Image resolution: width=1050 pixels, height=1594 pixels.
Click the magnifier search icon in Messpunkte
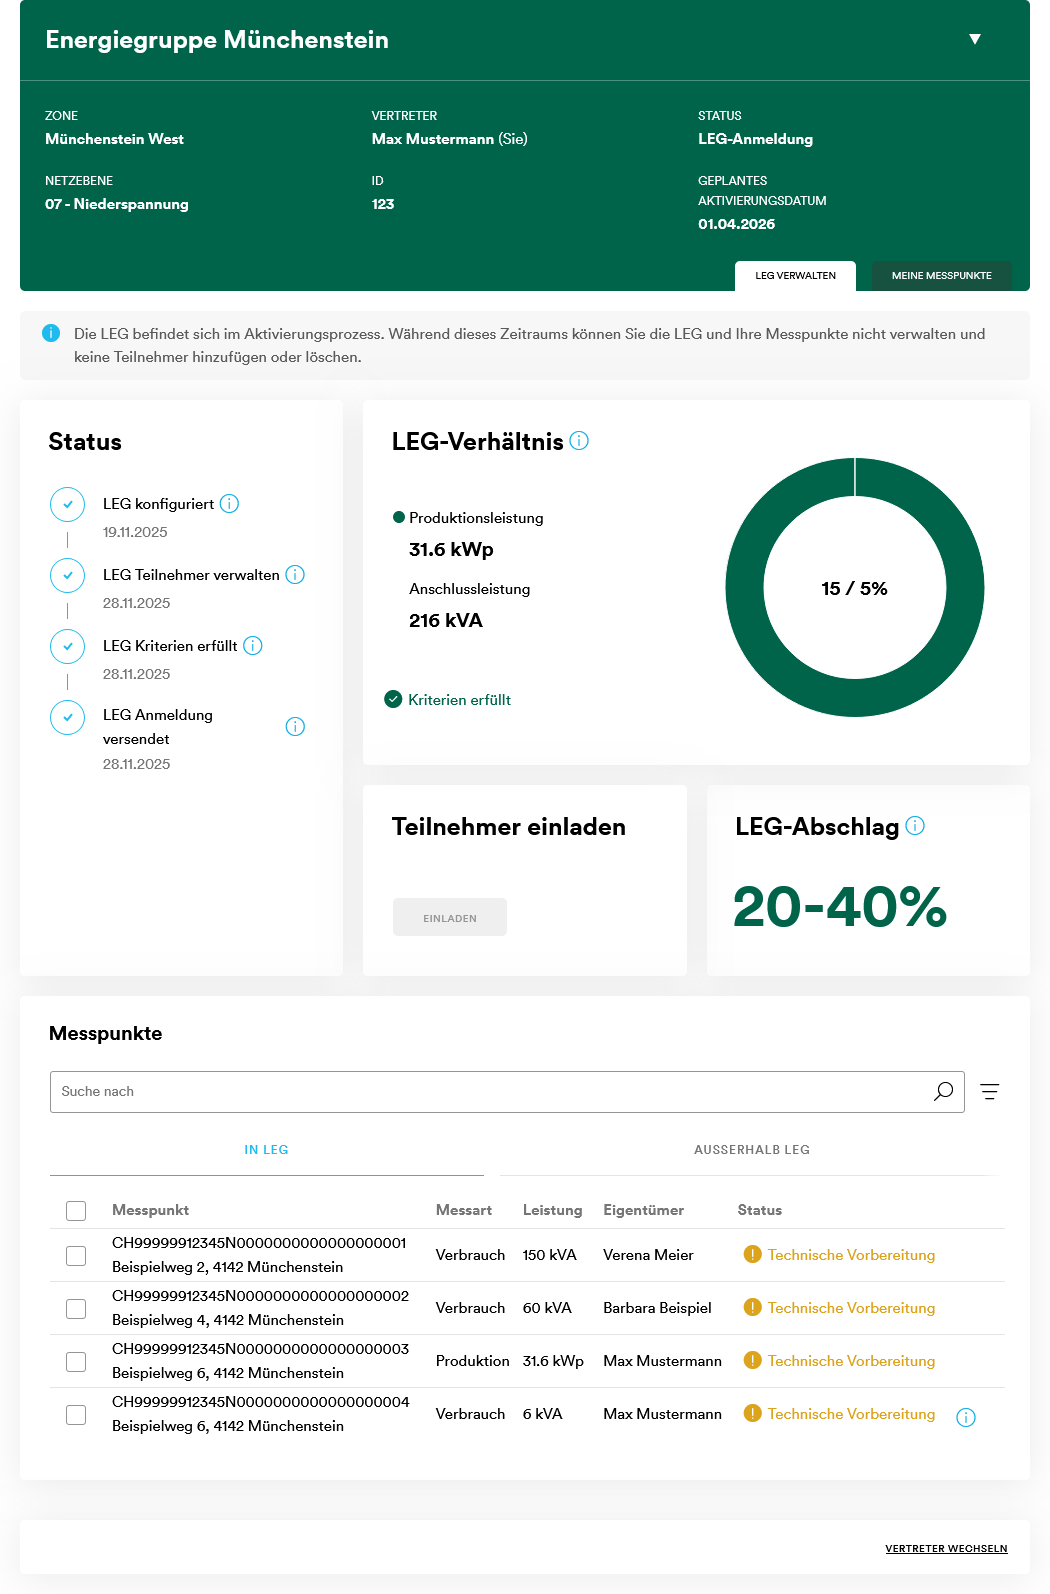pos(943,1092)
